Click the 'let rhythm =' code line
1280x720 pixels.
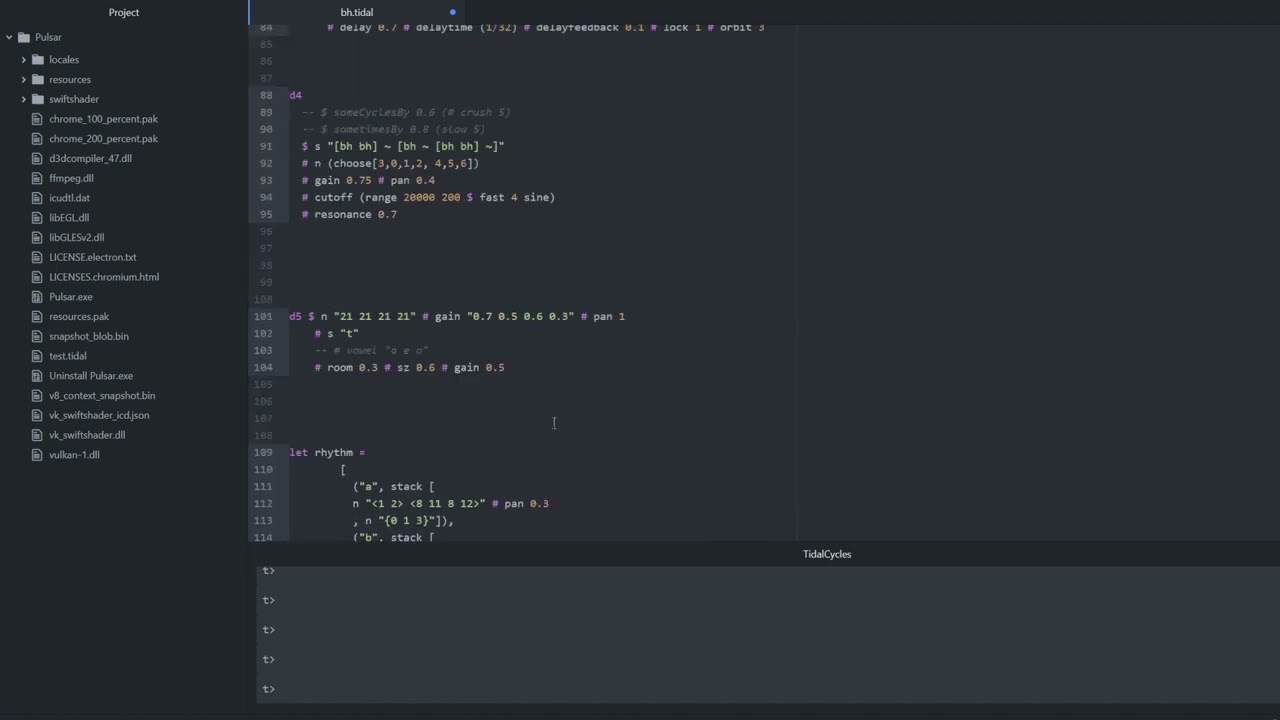[x=327, y=452]
